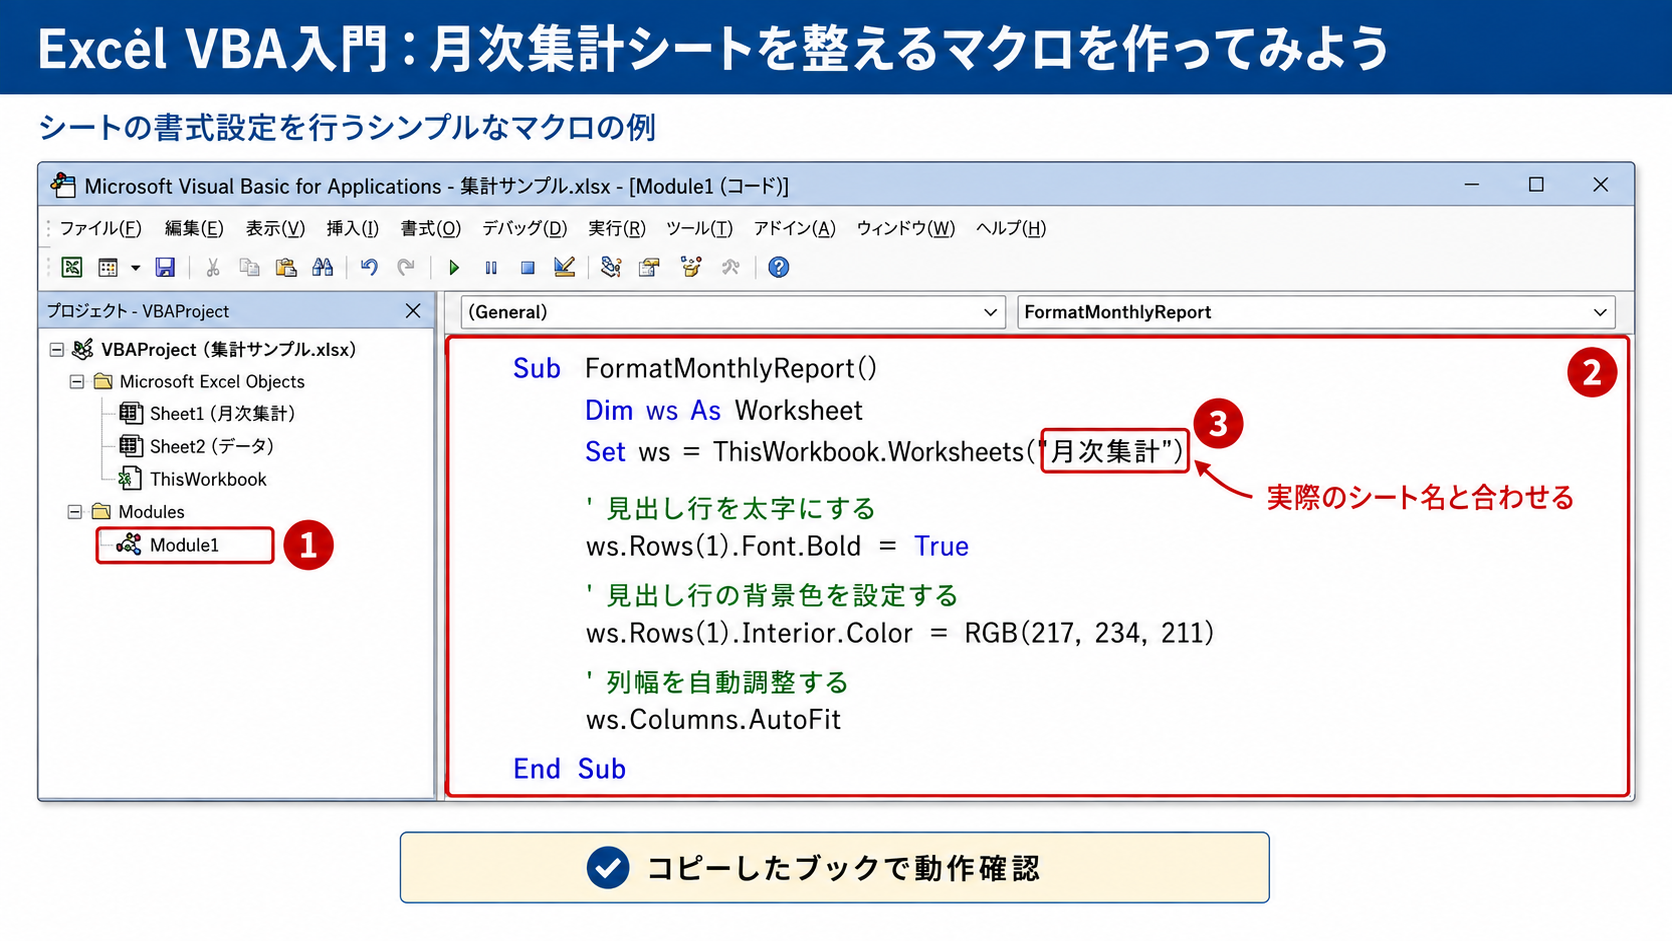Open the ツール(T) menu
This screenshot has height=941, width=1672.
(700, 228)
